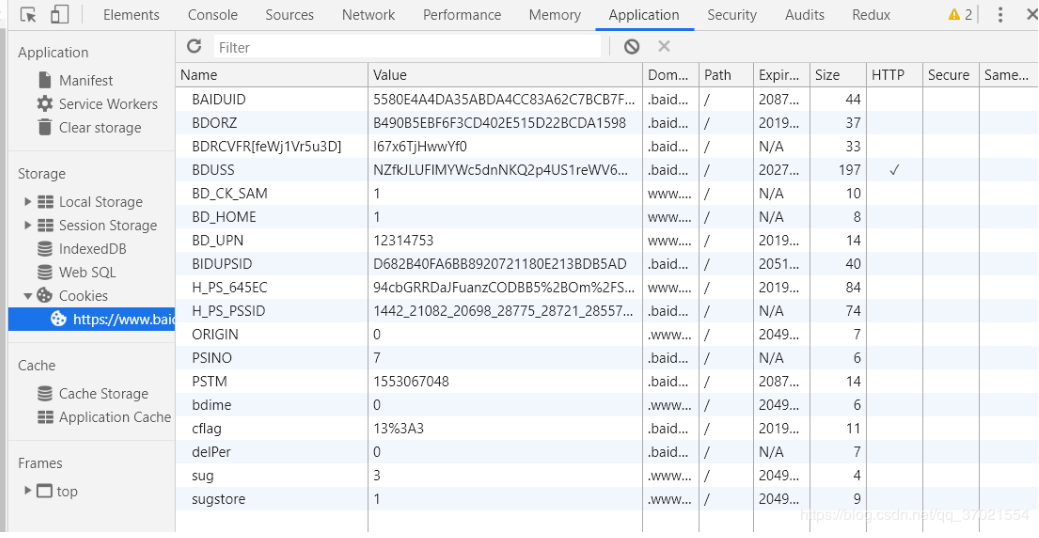This screenshot has width=1039, height=538.
Task: Open the DevTools three-dot menu
Action: click(x=1001, y=15)
